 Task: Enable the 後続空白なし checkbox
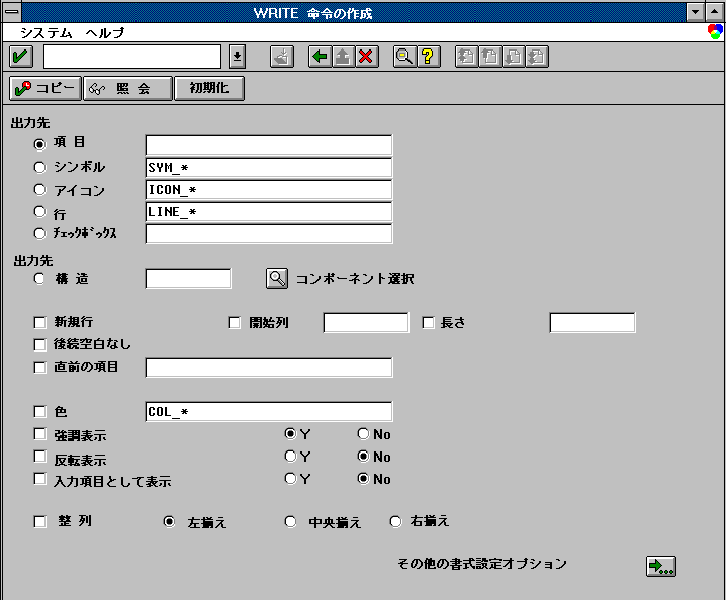(x=40, y=345)
